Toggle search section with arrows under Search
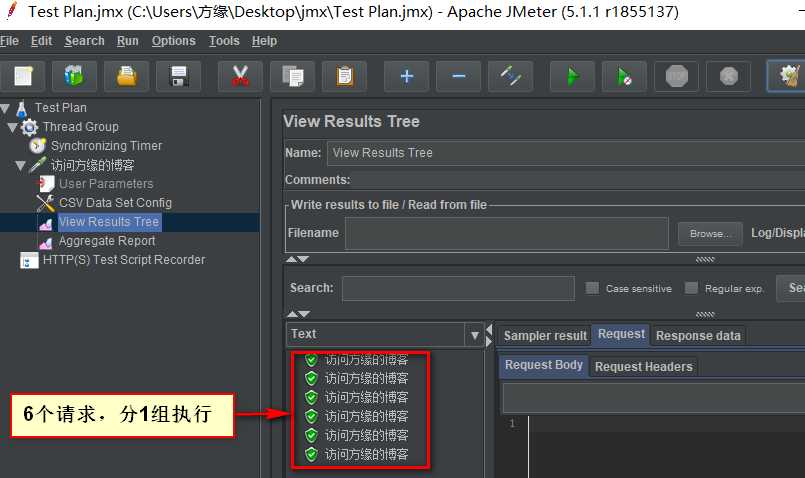 [x=298, y=314]
